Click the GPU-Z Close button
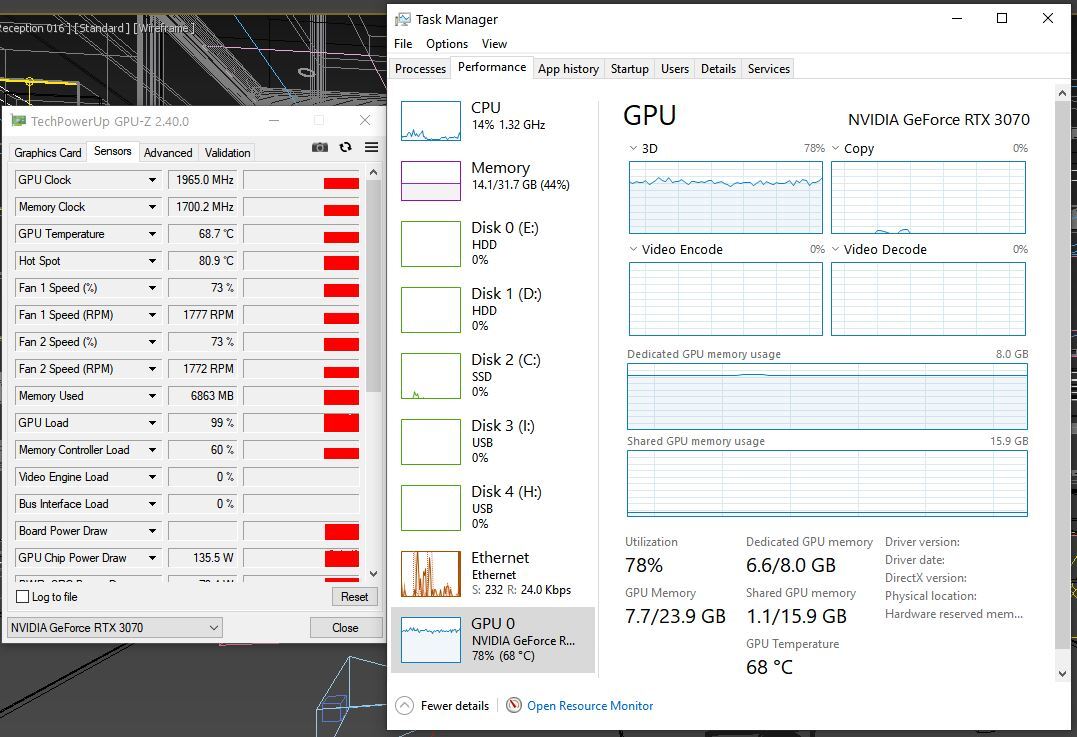This screenshot has width=1077, height=737. tap(345, 628)
